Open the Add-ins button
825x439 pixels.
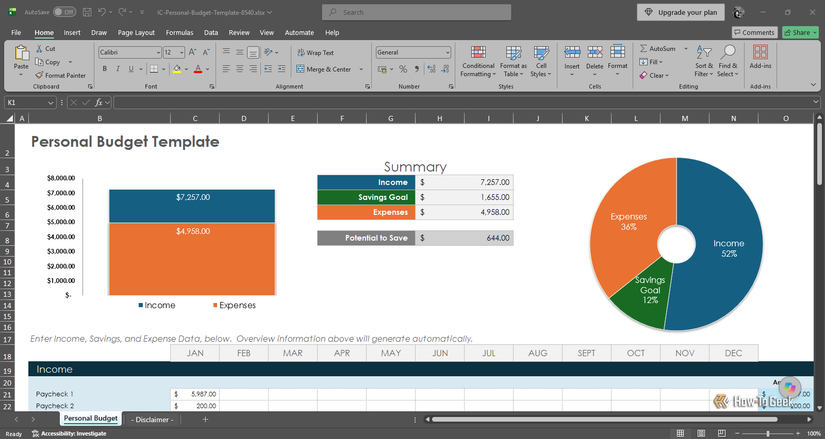(x=760, y=57)
